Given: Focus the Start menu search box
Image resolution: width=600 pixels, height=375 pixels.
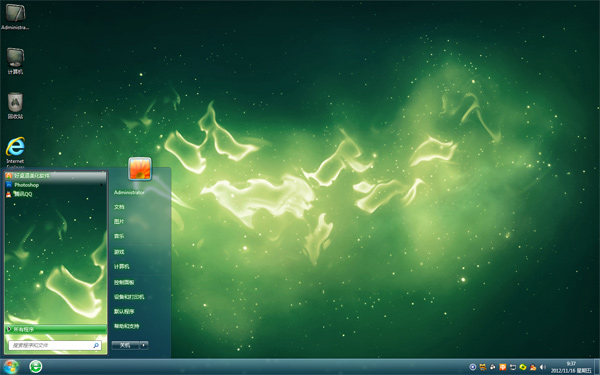Looking at the screenshot, I should (x=55, y=346).
